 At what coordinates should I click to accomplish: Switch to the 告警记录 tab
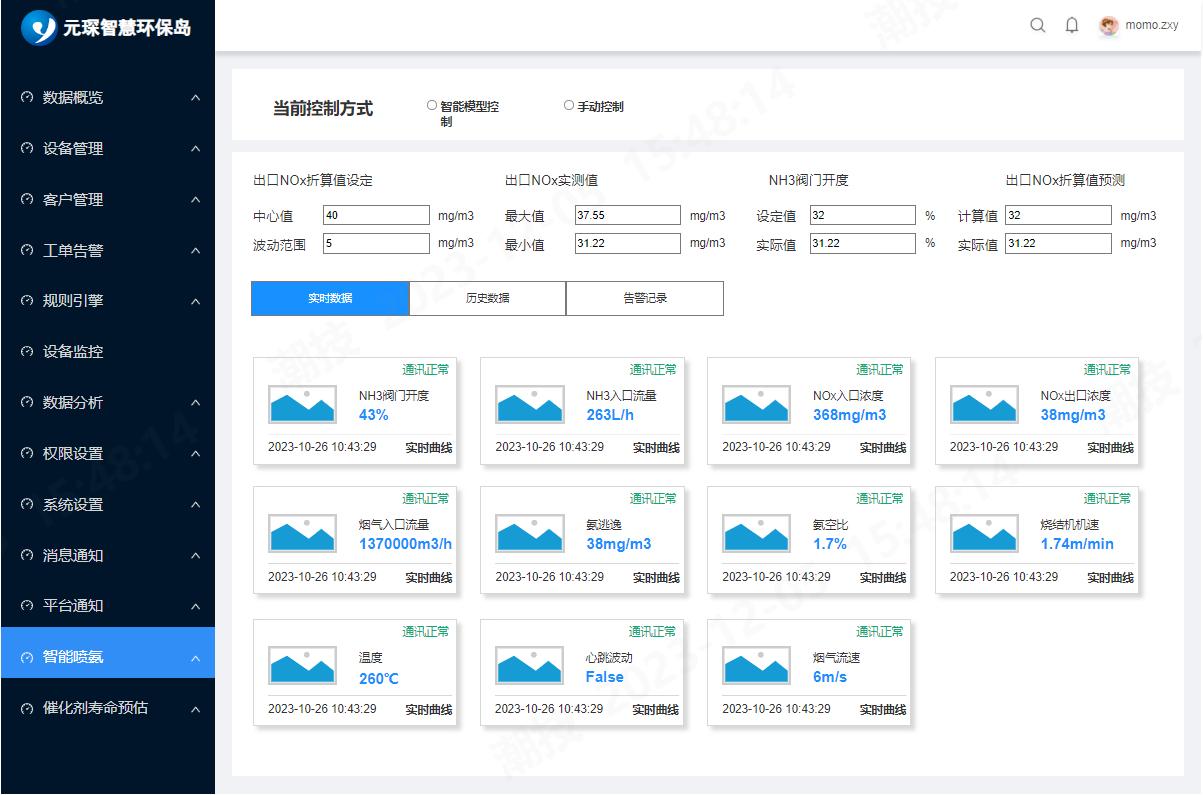click(644, 298)
